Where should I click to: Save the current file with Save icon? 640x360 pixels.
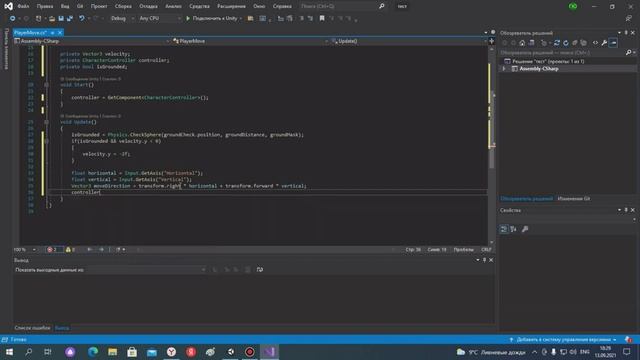click(61, 18)
